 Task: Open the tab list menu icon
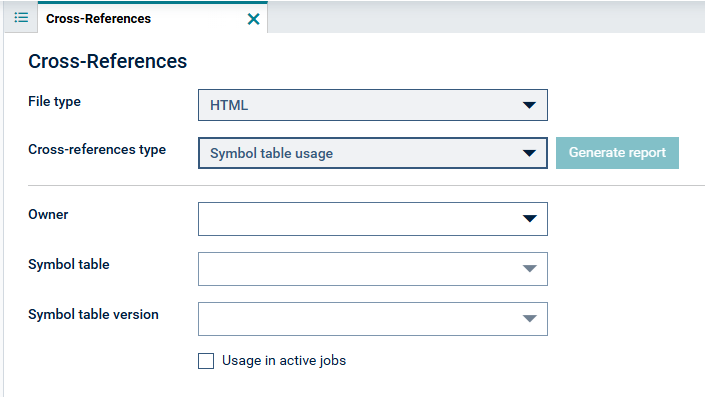pyautogui.click(x=21, y=18)
